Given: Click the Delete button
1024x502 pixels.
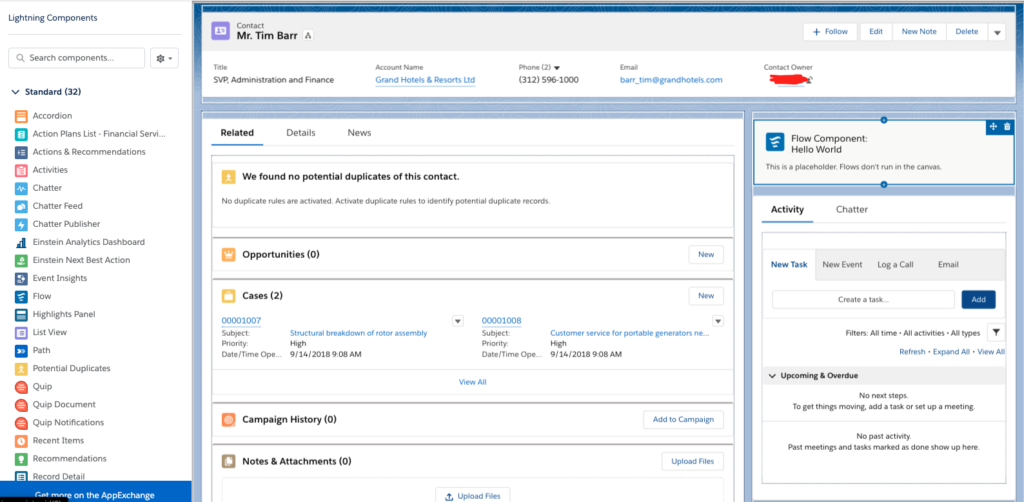Looking at the screenshot, I should (967, 31).
